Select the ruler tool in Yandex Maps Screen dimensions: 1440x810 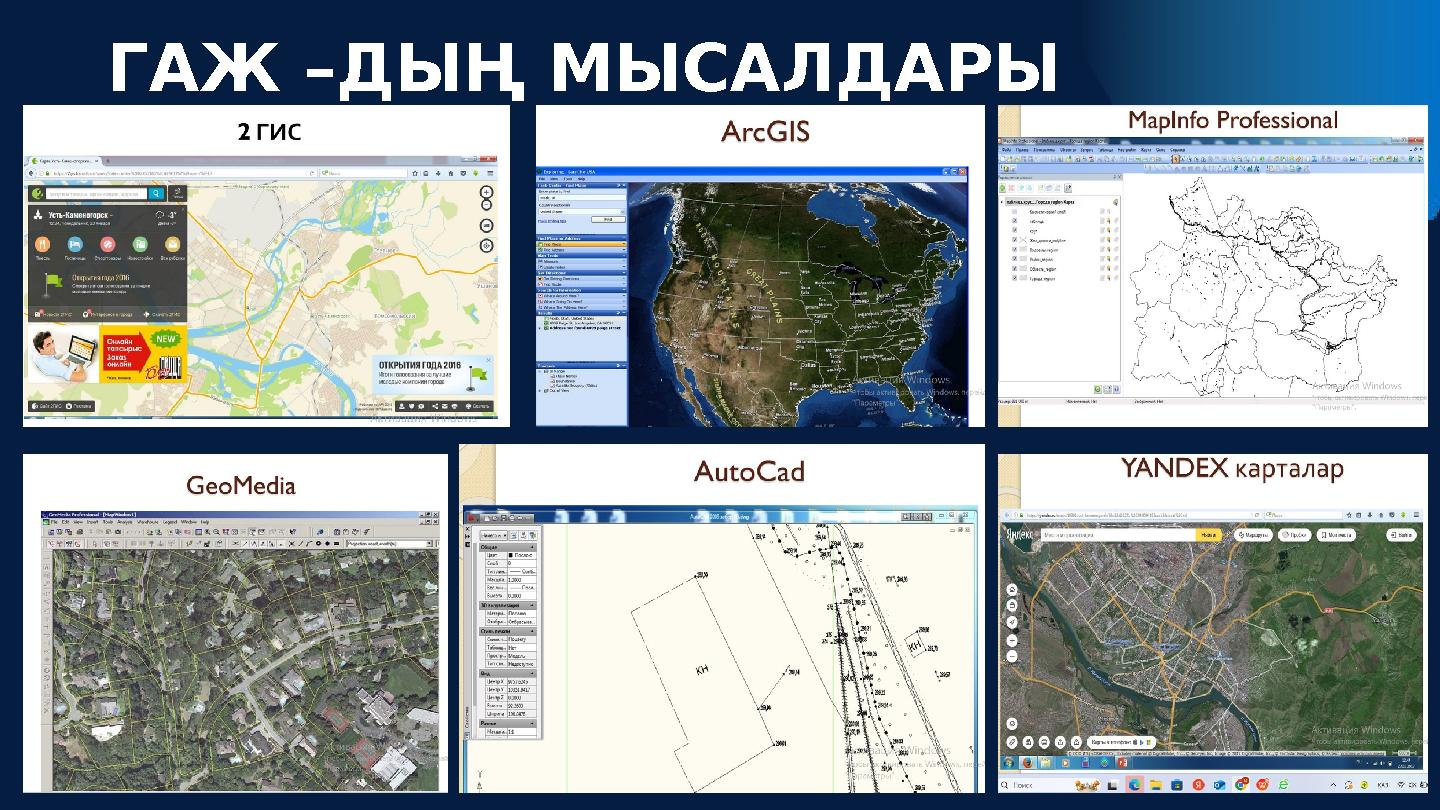tap(1011, 742)
